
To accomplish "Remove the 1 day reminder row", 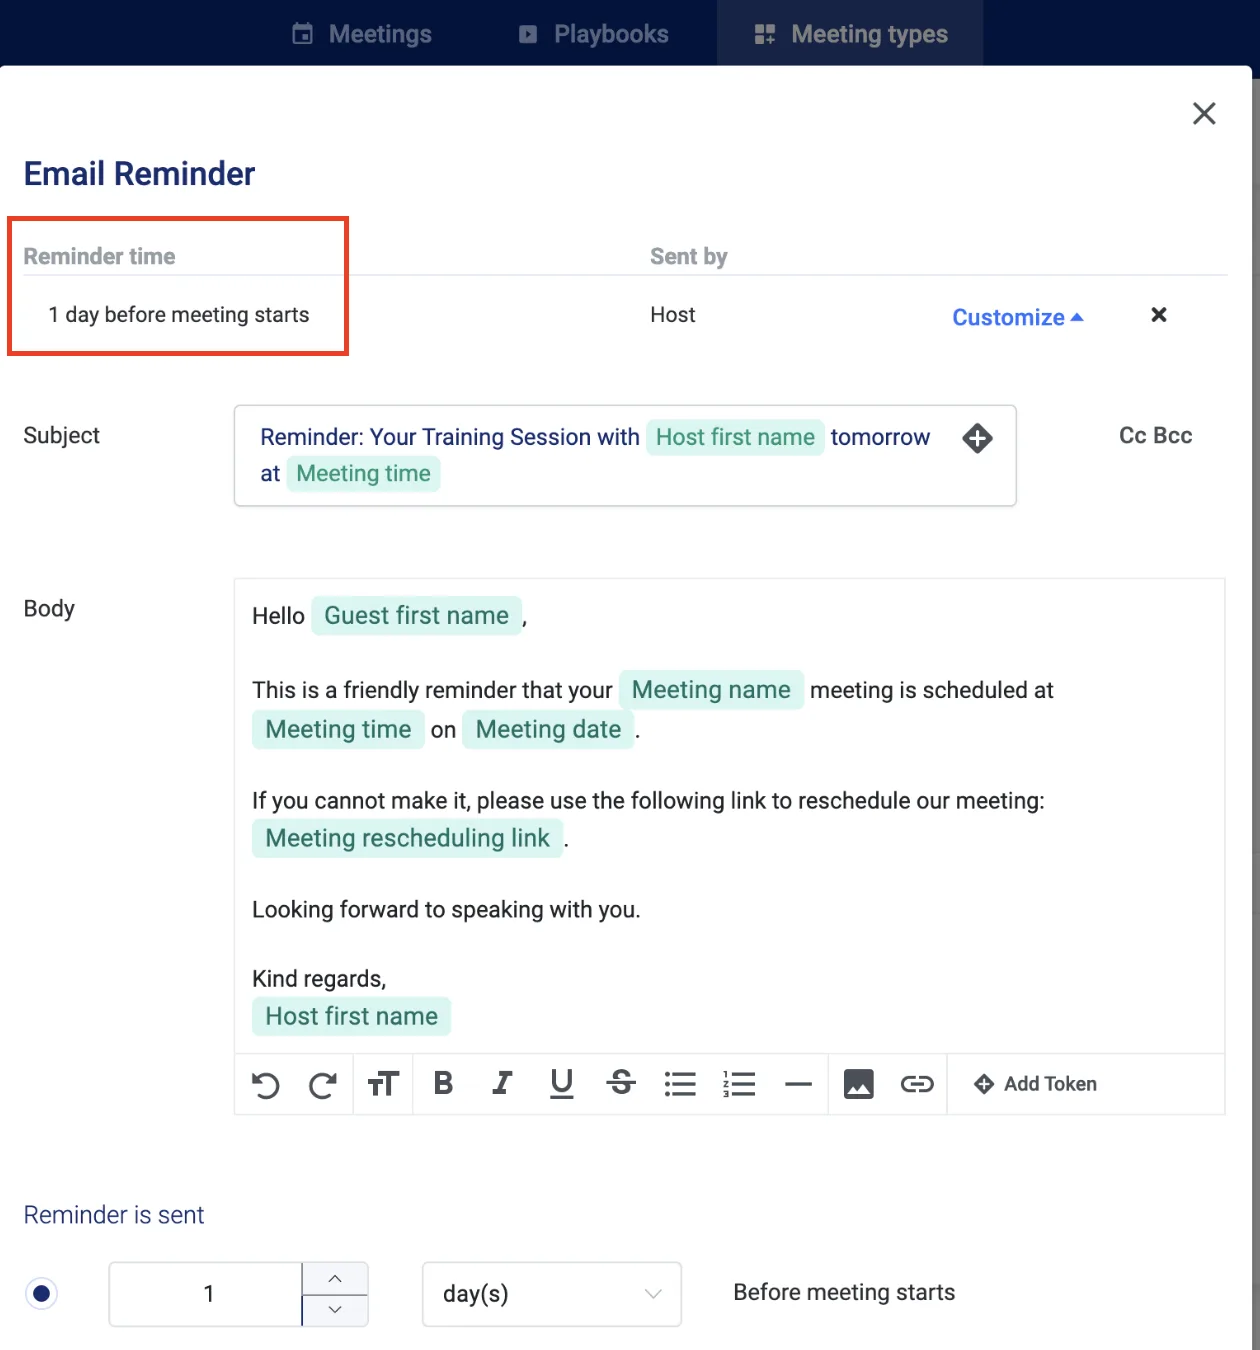I will [x=1159, y=315].
